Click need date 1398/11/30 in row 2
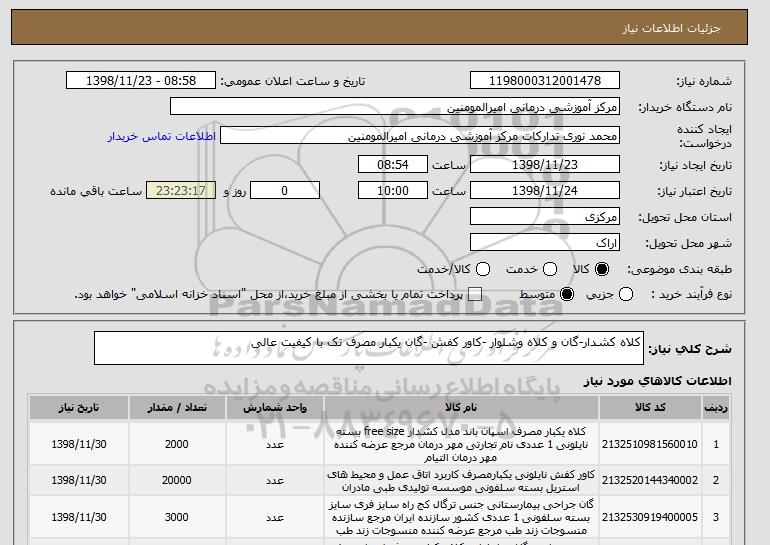 79,480
